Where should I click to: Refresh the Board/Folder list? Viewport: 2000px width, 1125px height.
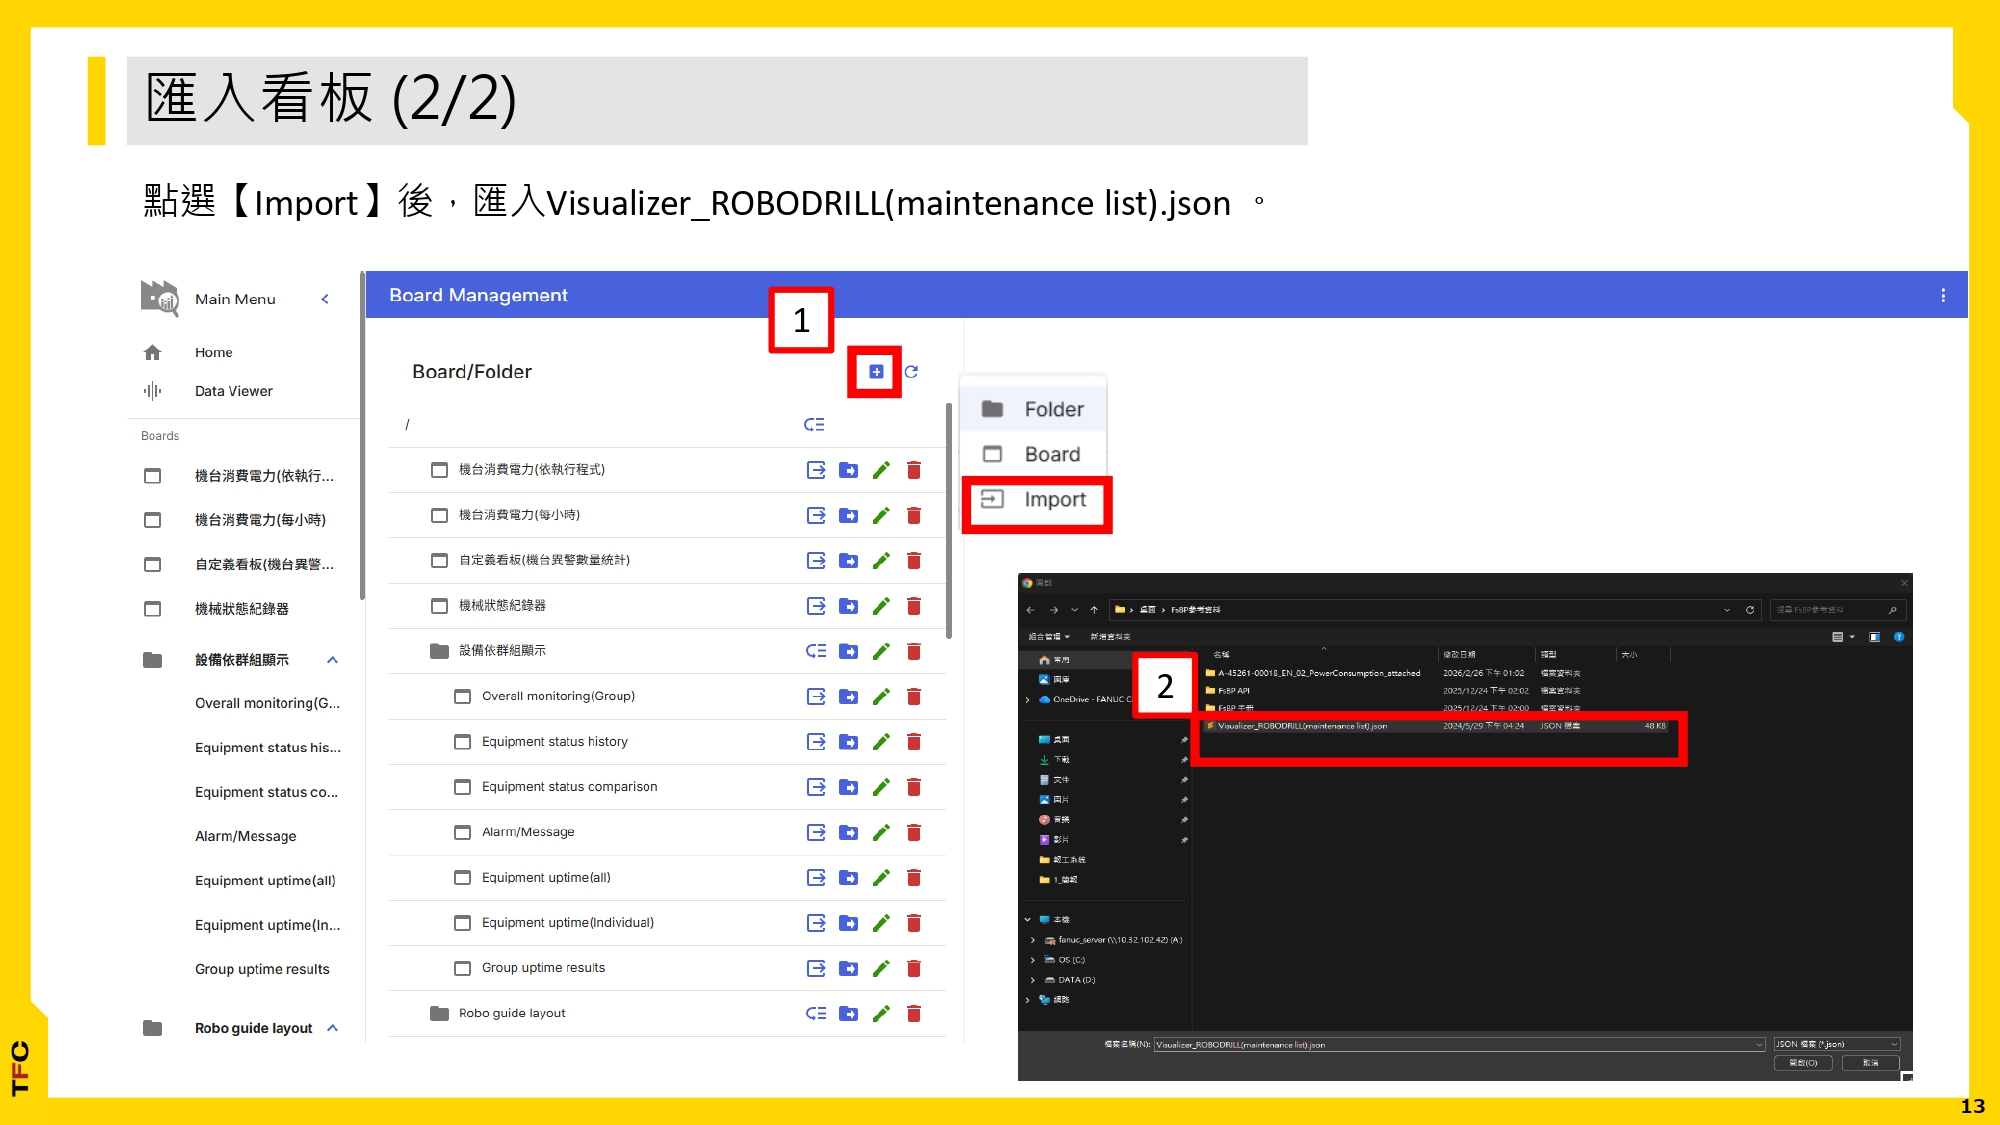pos(911,372)
